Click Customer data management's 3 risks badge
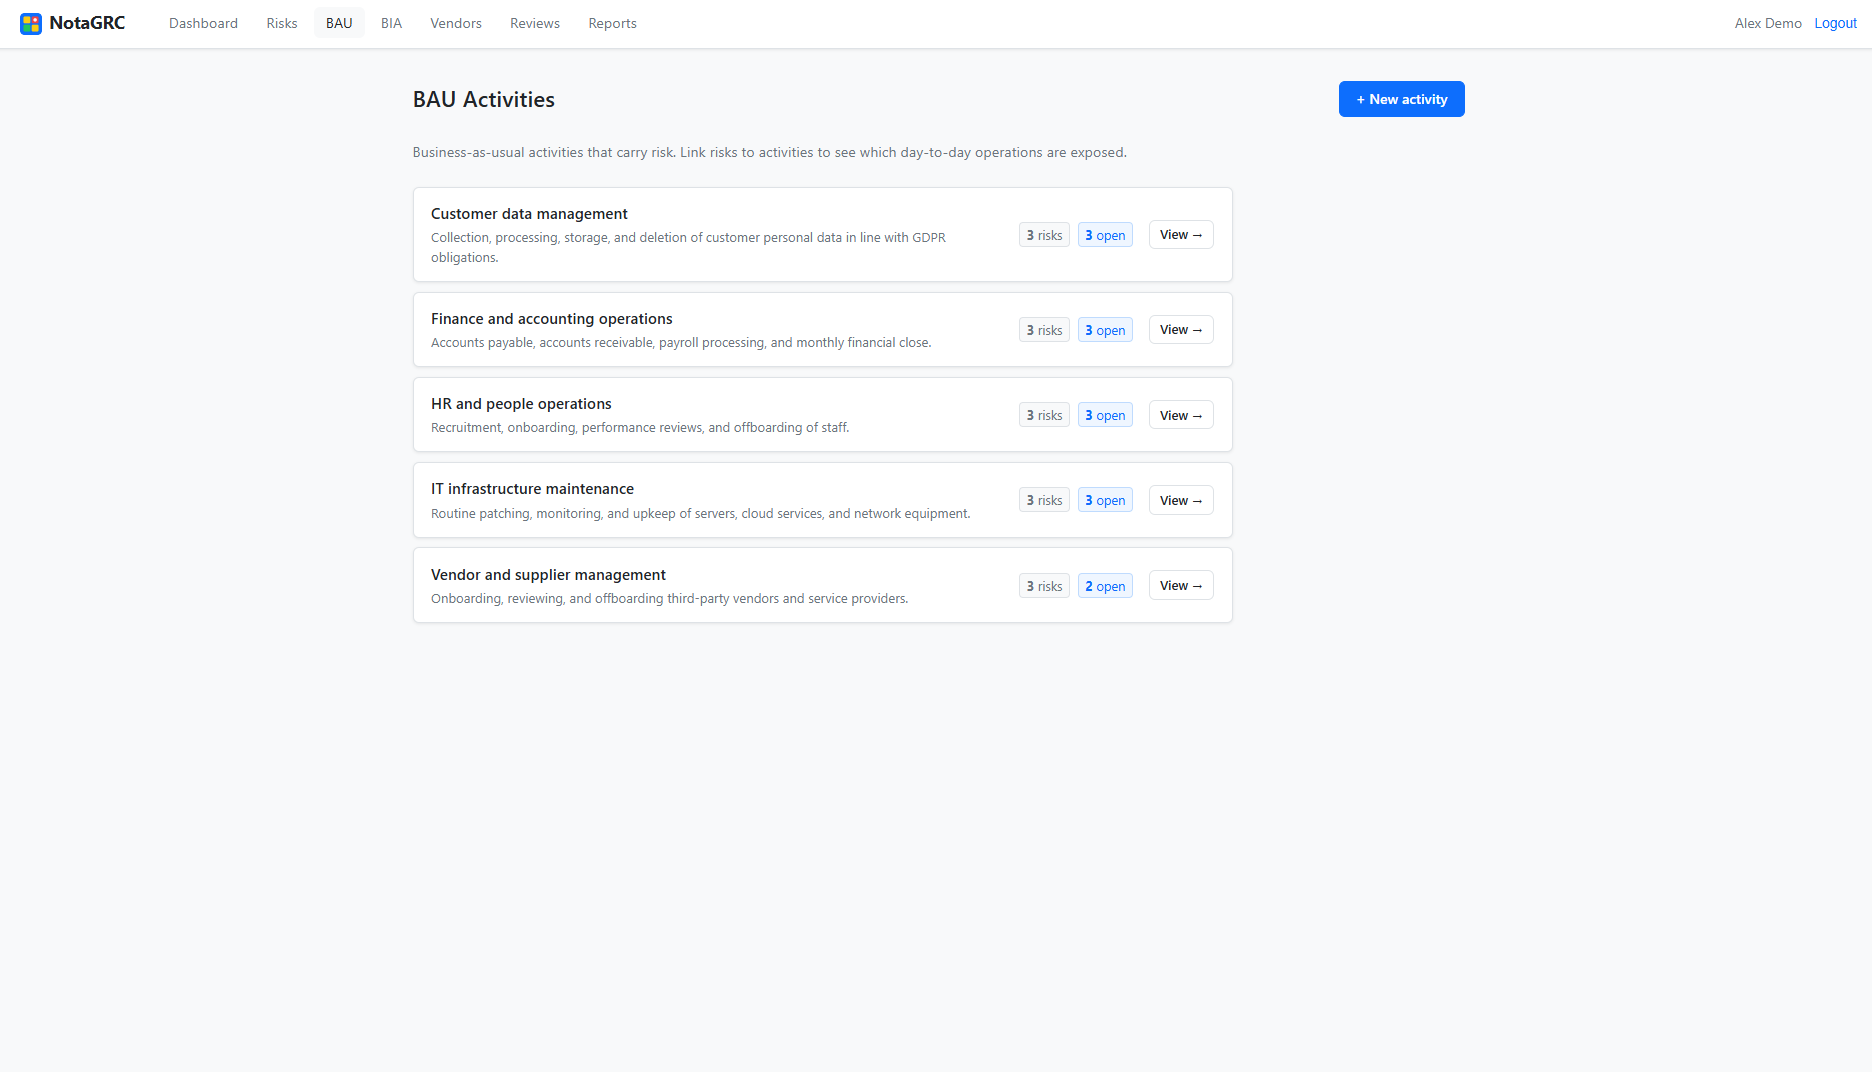 pos(1044,235)
